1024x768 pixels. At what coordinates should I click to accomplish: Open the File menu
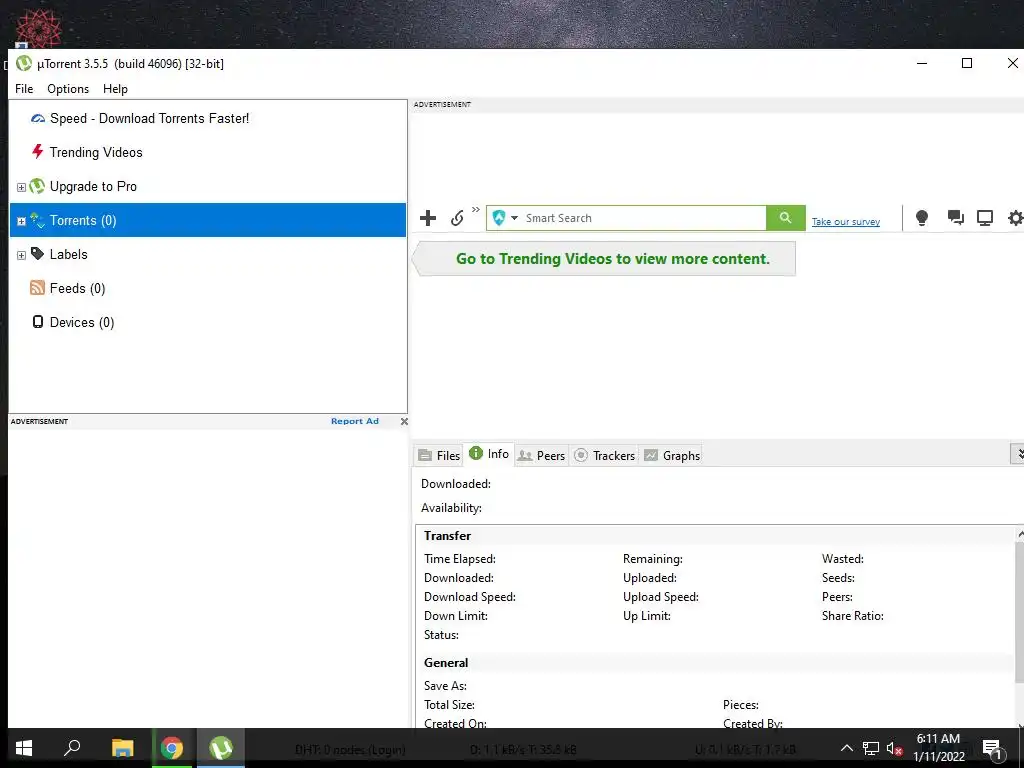(24, 89)
